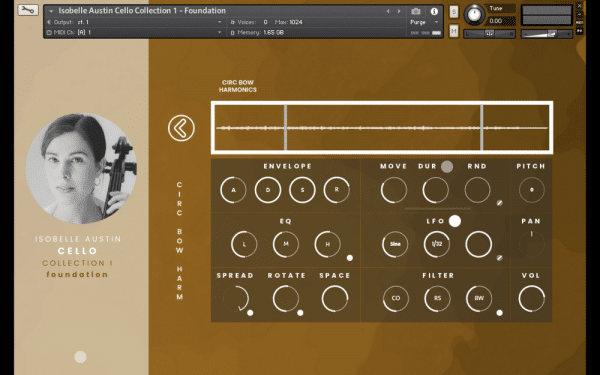Viewport: 600px width, 375px height.
Task: Adjust the header volume slider
Action: [x=546, y=34]
